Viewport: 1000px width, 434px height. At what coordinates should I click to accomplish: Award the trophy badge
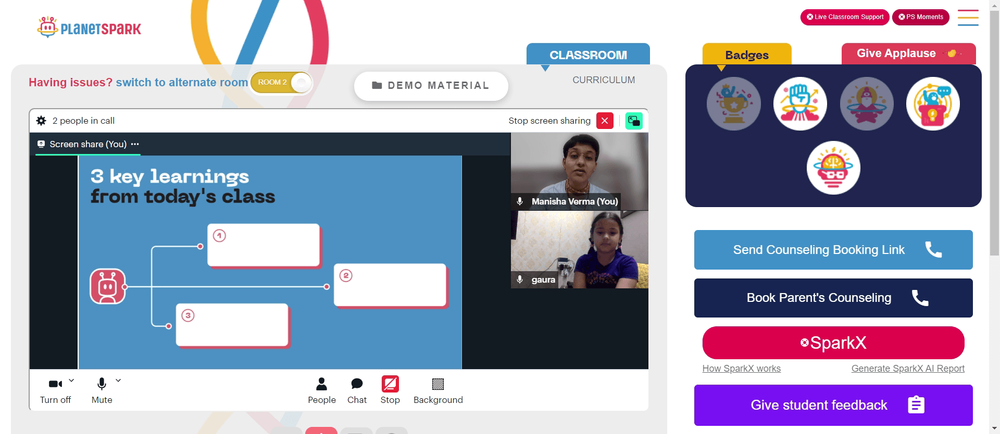click(x=733, y=104)
